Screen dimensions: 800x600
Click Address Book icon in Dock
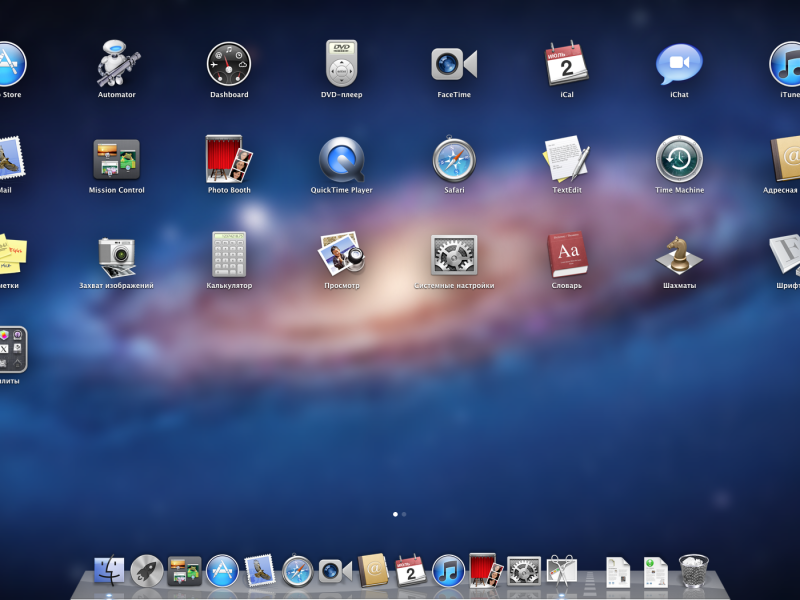point(373,570)
